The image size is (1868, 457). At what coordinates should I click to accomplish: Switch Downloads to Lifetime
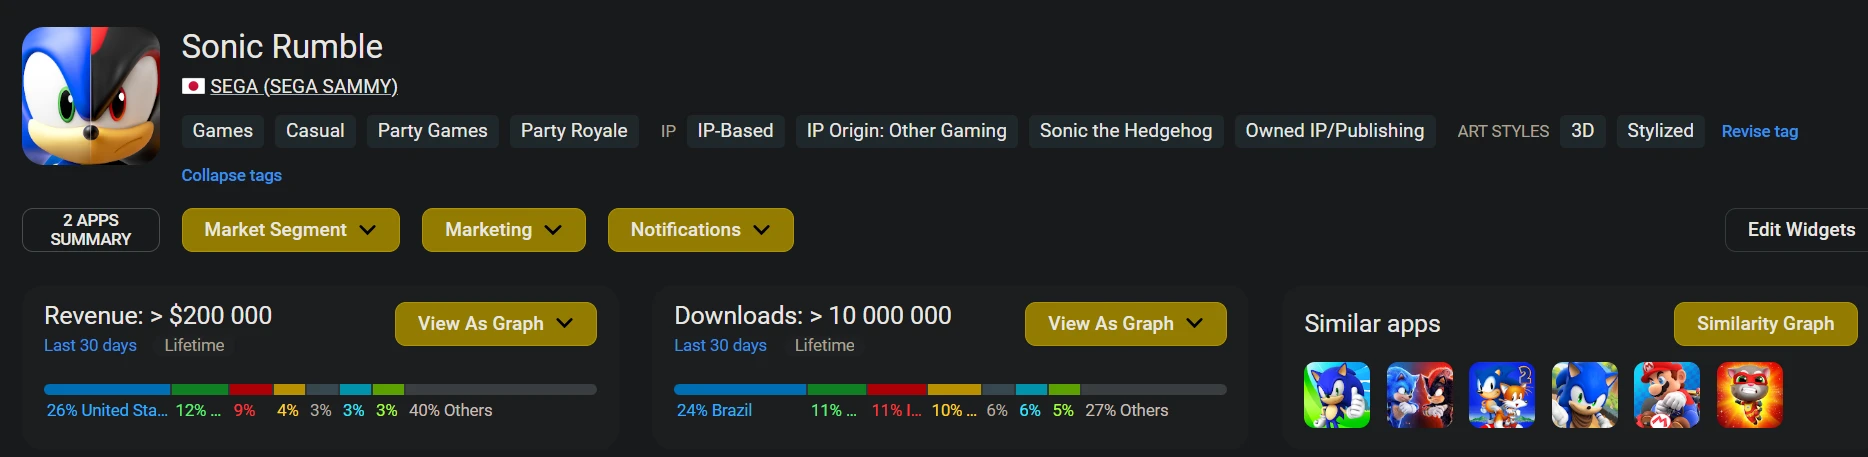tap(824, 345)
